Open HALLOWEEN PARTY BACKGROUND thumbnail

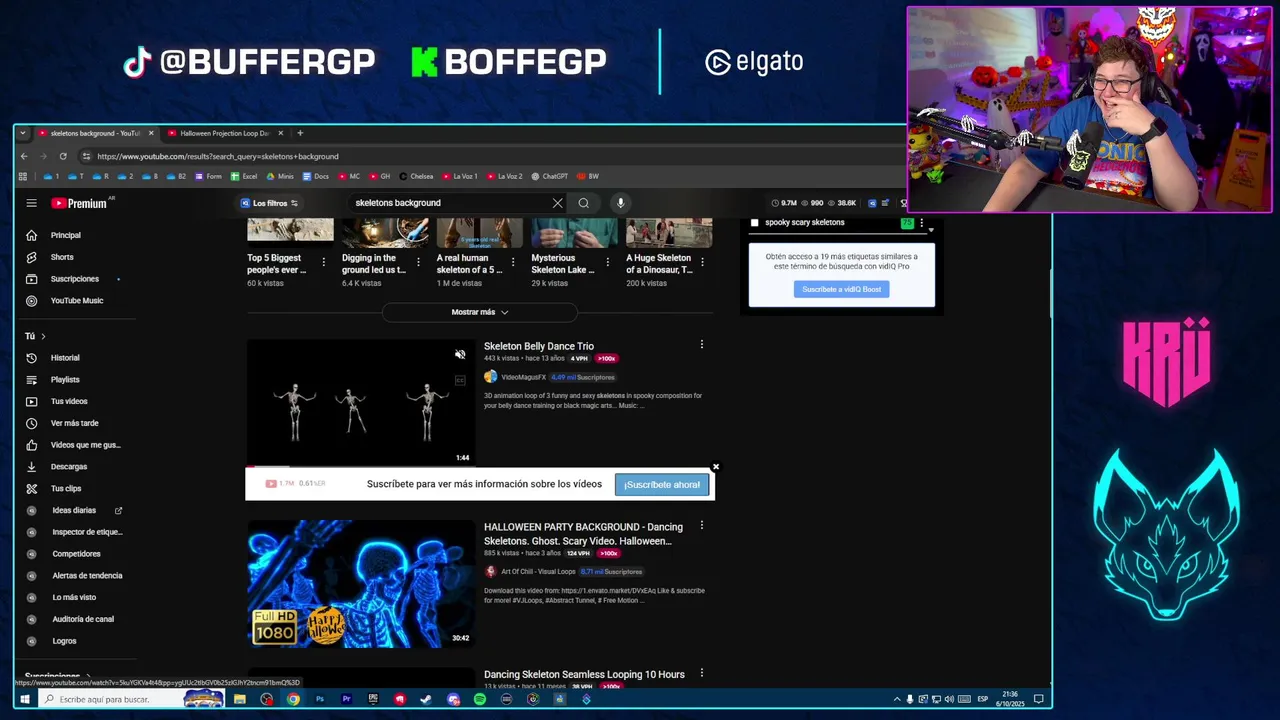click(360, 584)
